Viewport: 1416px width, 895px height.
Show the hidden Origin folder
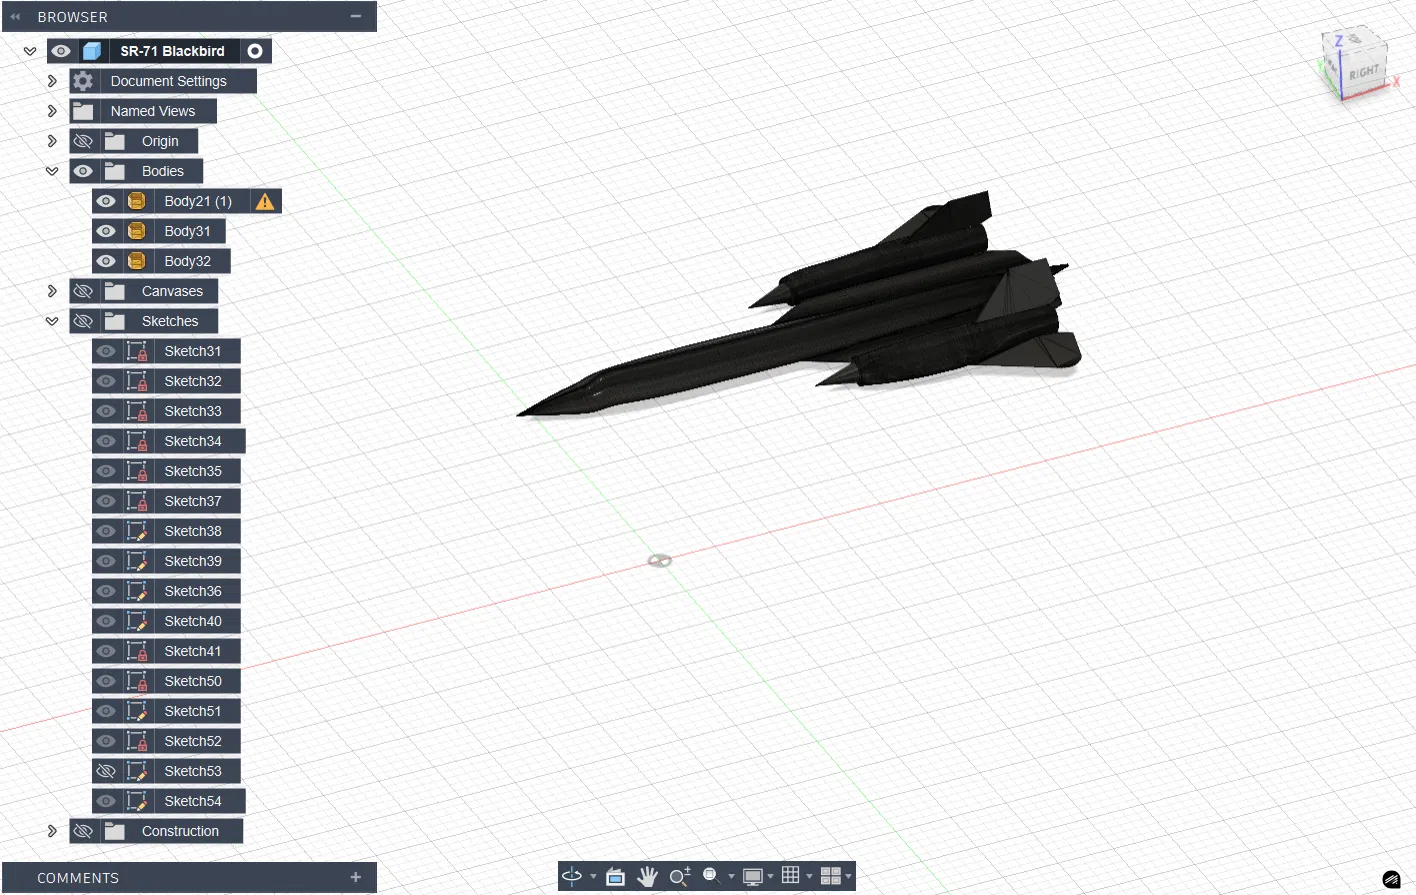pos(83,141)
